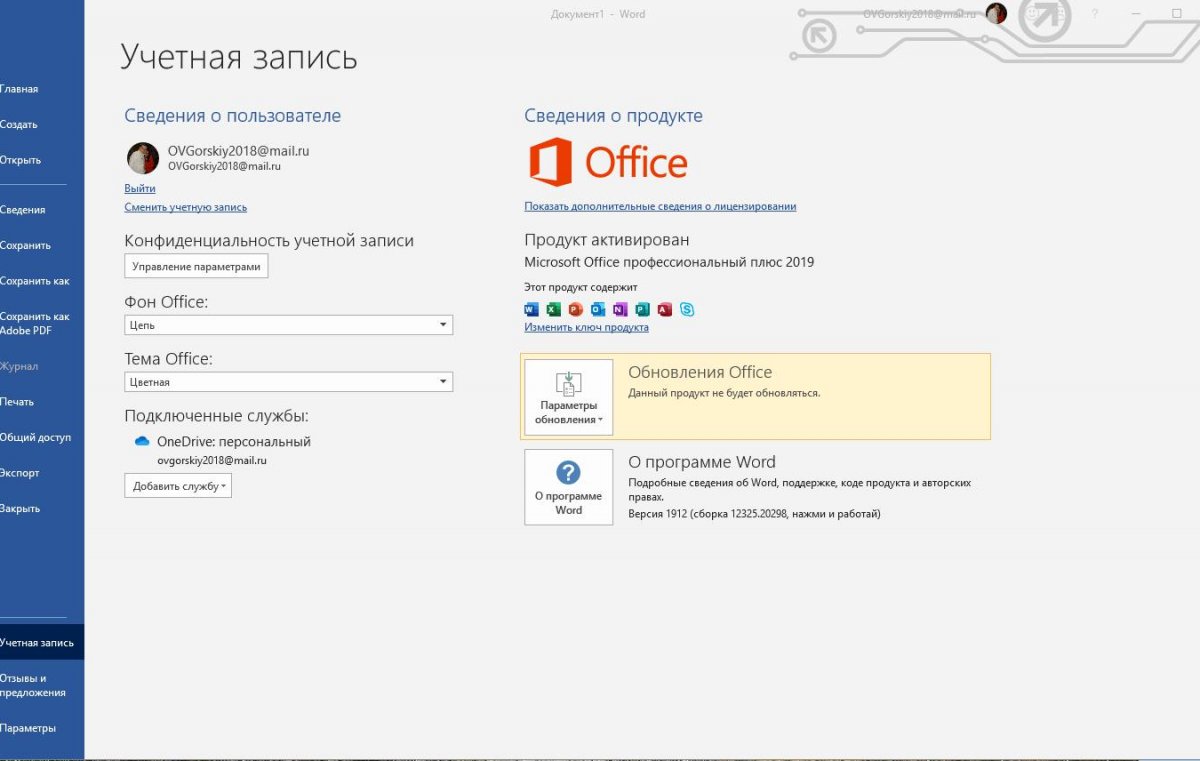Viewport: 1200px width, 761px height.
Task: Click the О программе Word button
Action: 569,487
